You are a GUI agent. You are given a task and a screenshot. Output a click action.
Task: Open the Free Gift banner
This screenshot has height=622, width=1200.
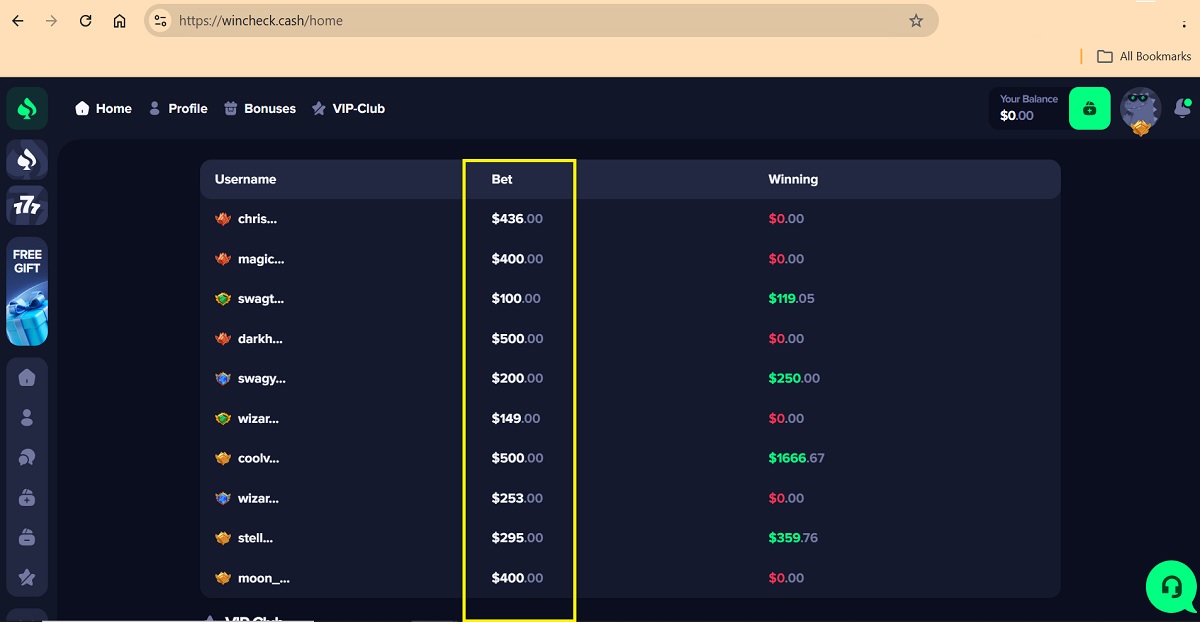[27, 291]
